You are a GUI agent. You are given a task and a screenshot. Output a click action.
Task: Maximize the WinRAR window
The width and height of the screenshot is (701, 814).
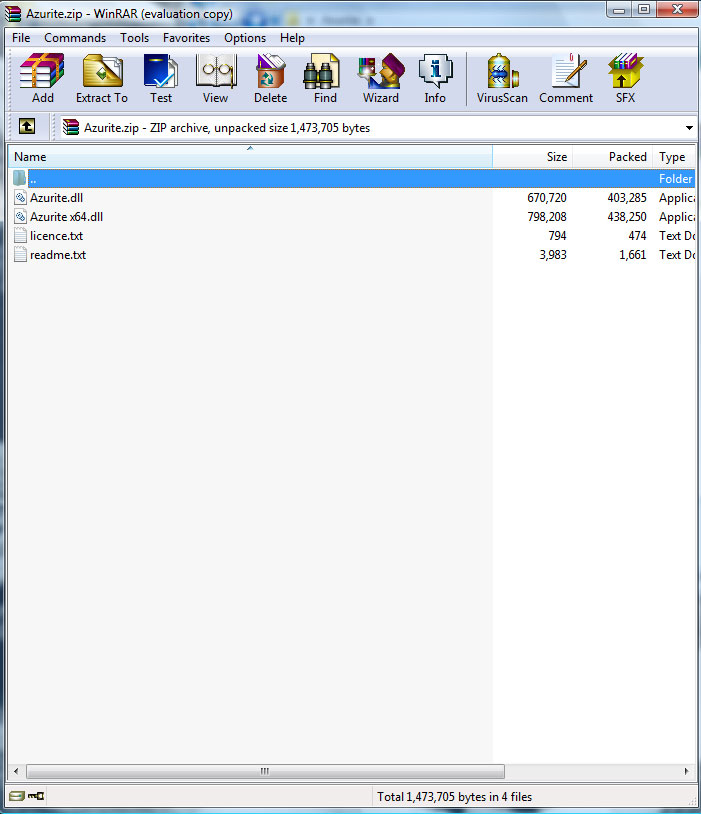644,10
